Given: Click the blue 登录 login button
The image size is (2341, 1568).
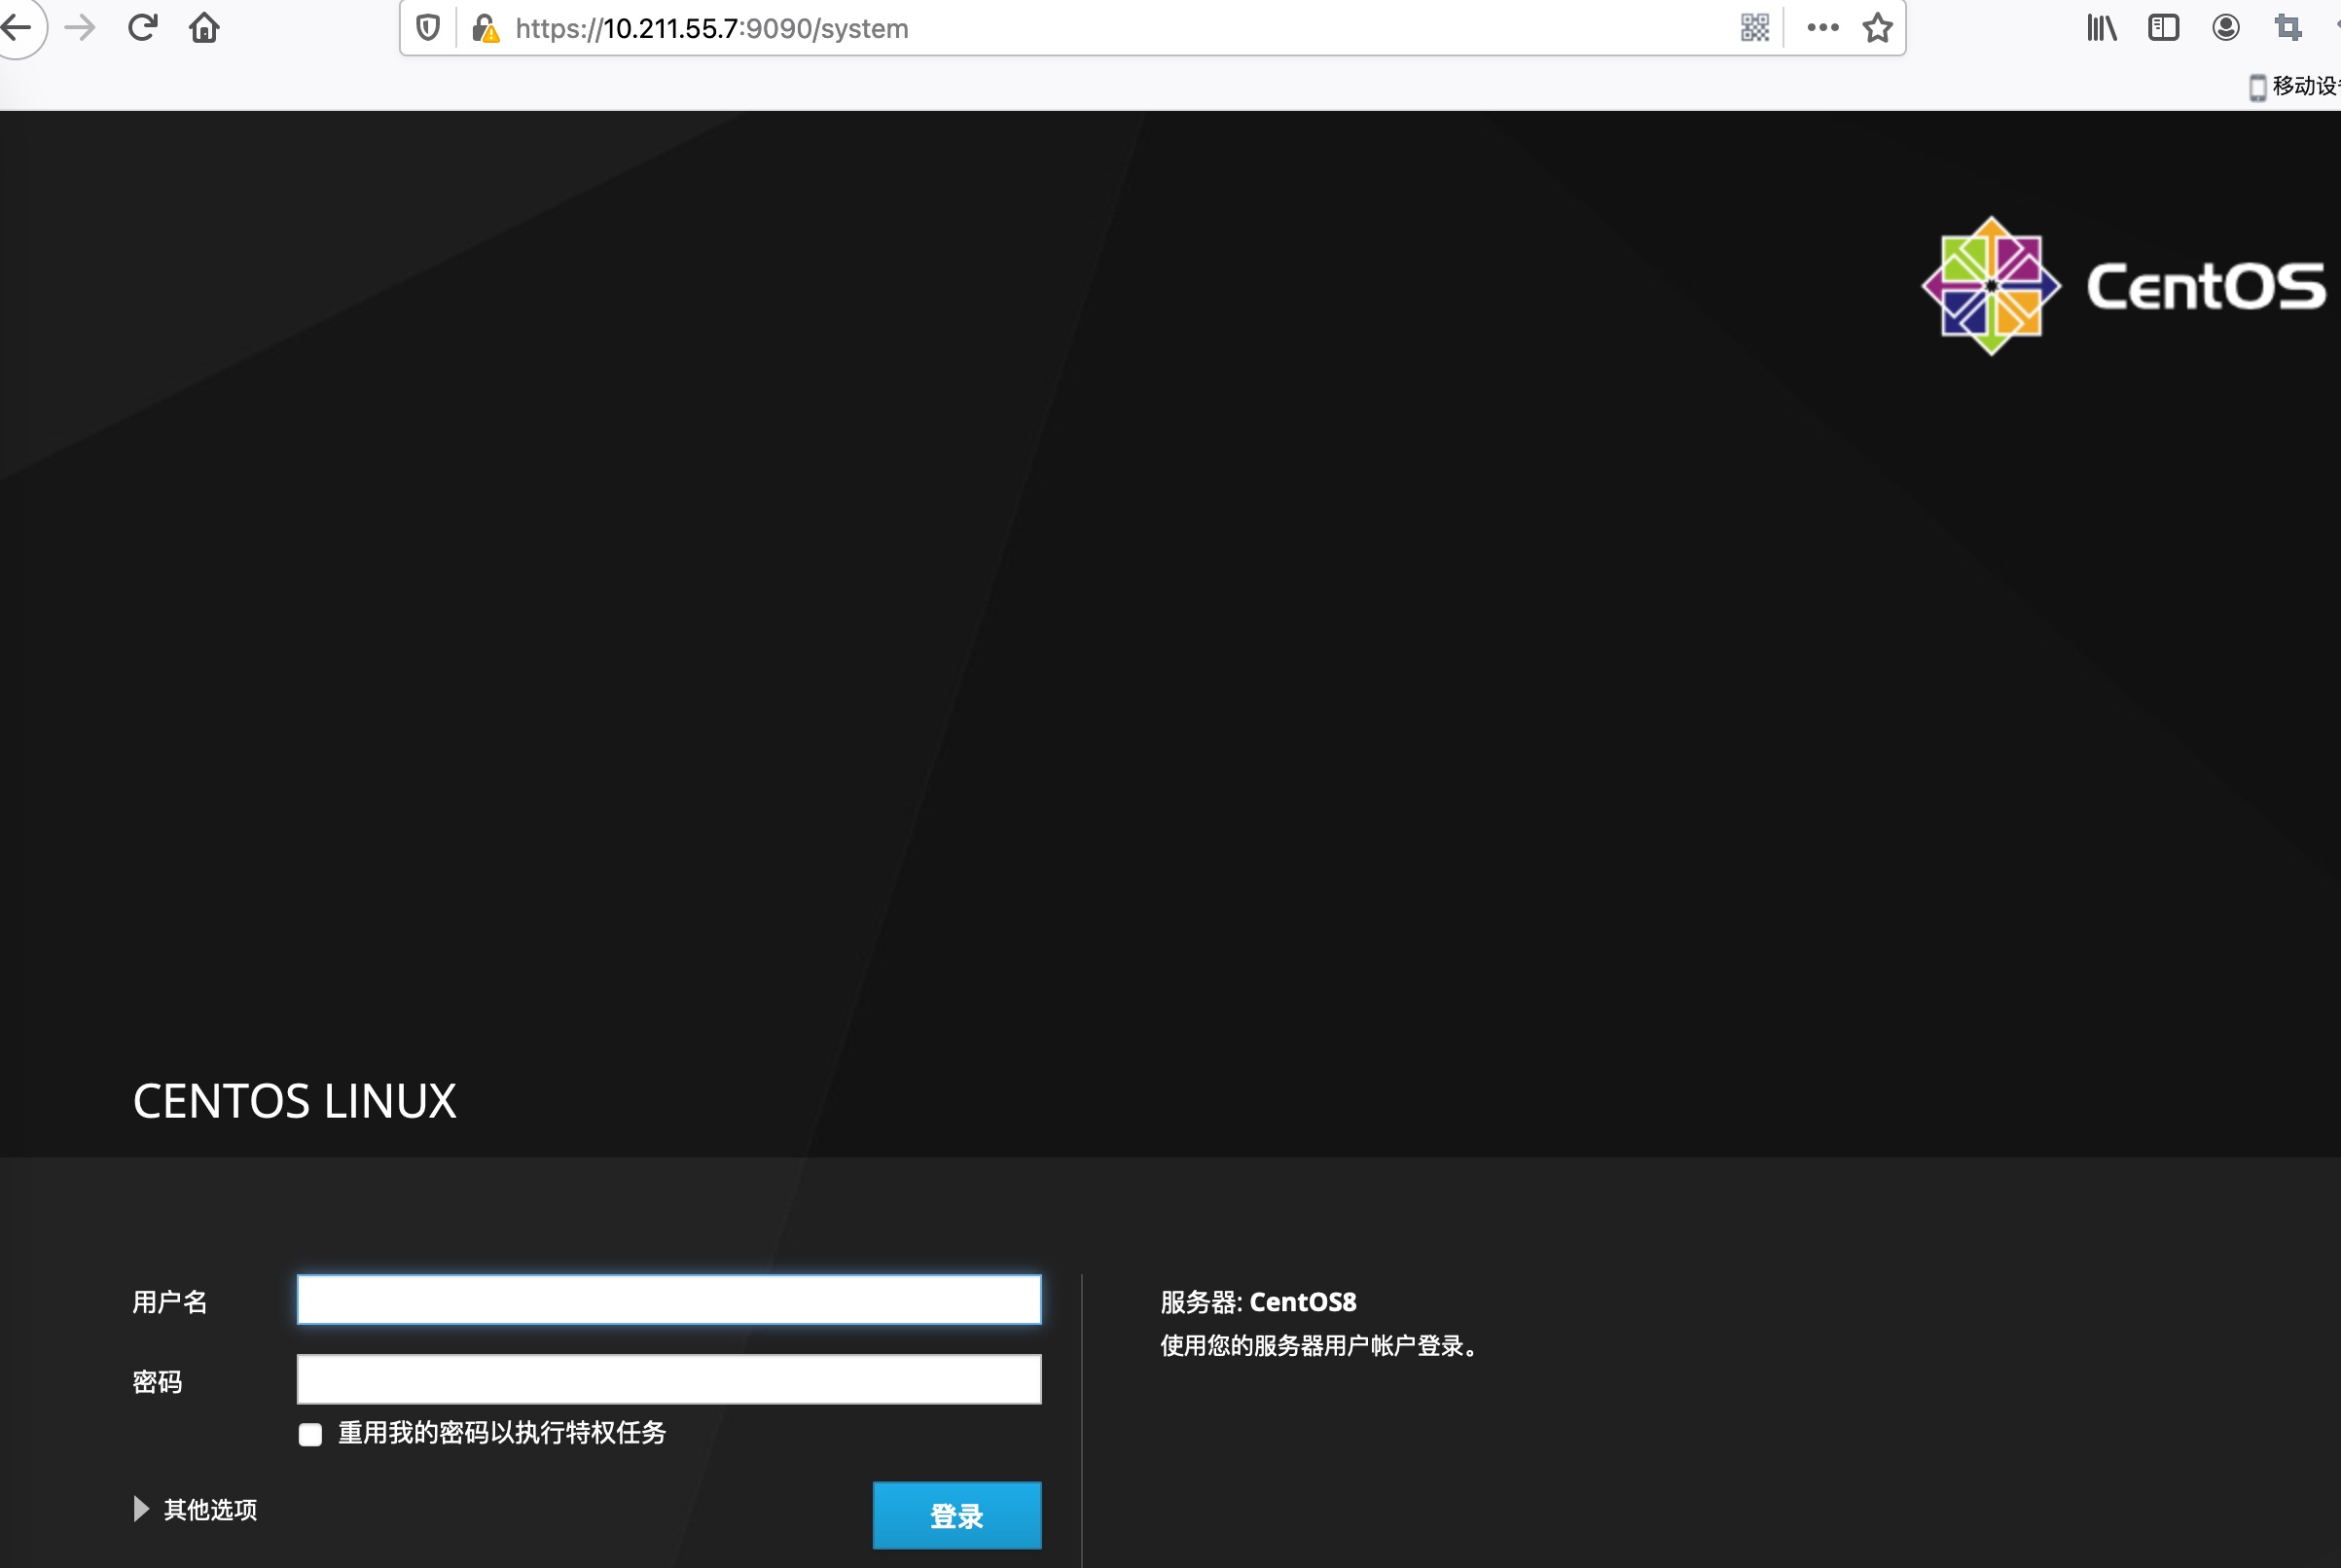Looking at the screenshot, I should pyautogui.click(x=956, y=1515).
